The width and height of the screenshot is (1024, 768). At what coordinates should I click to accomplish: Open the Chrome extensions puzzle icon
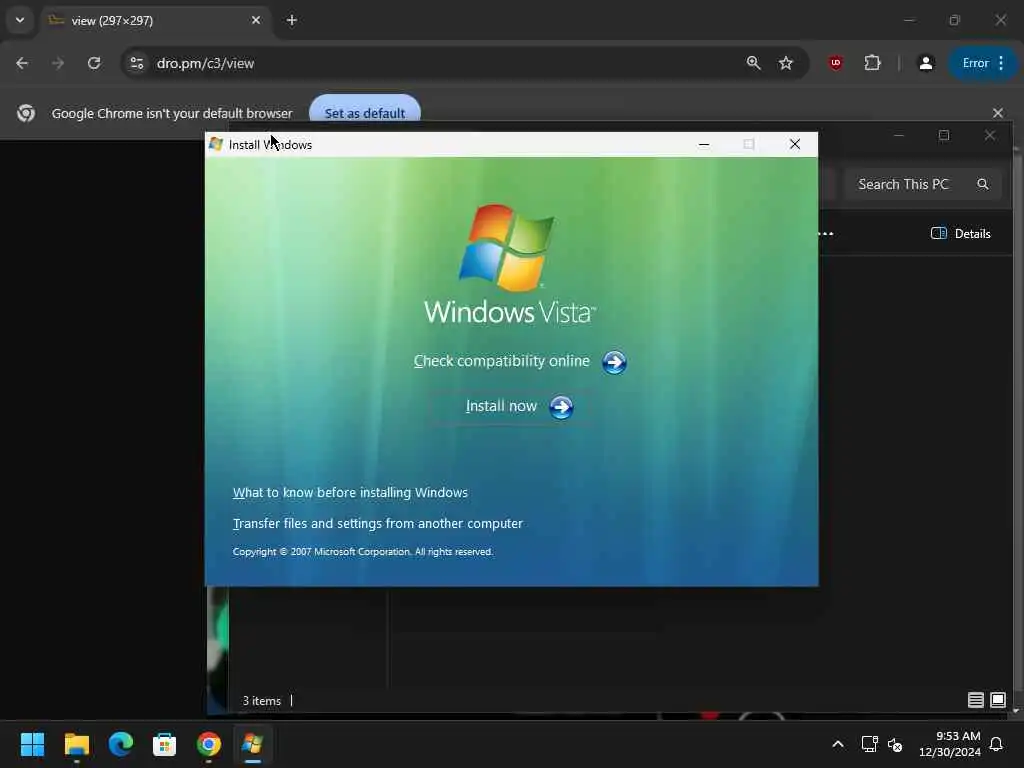tap(872, 63)
